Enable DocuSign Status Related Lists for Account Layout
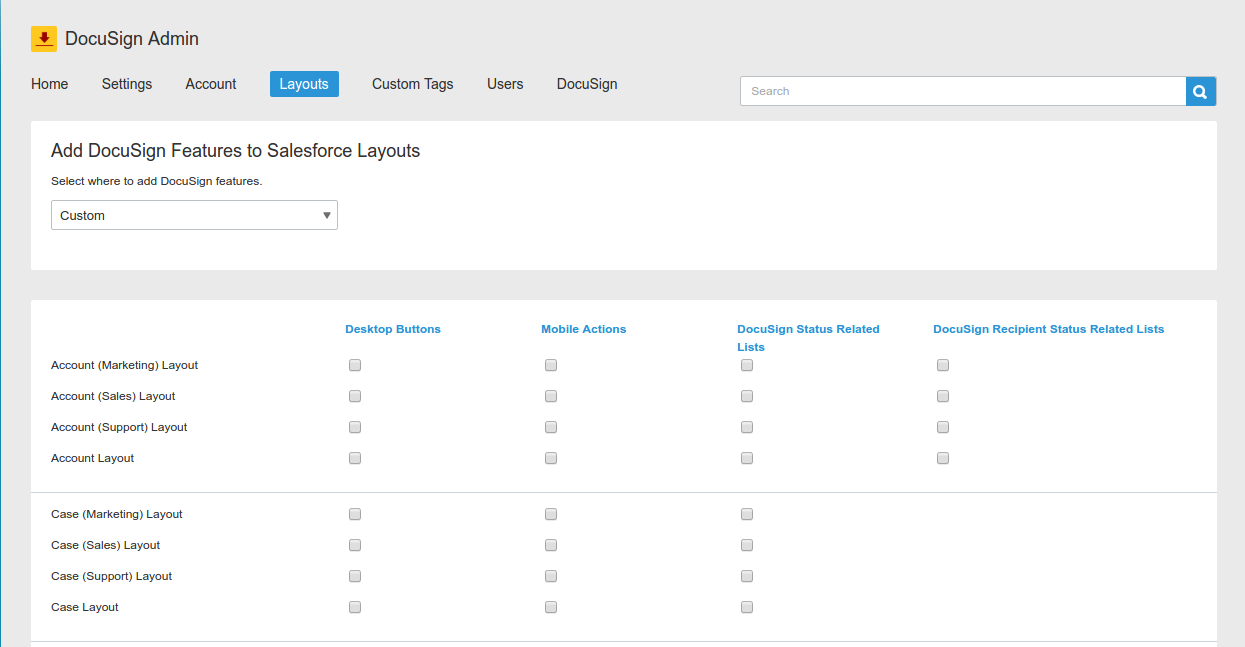The width and height of the screenshot is (1245, 647). tap(747, 458)
